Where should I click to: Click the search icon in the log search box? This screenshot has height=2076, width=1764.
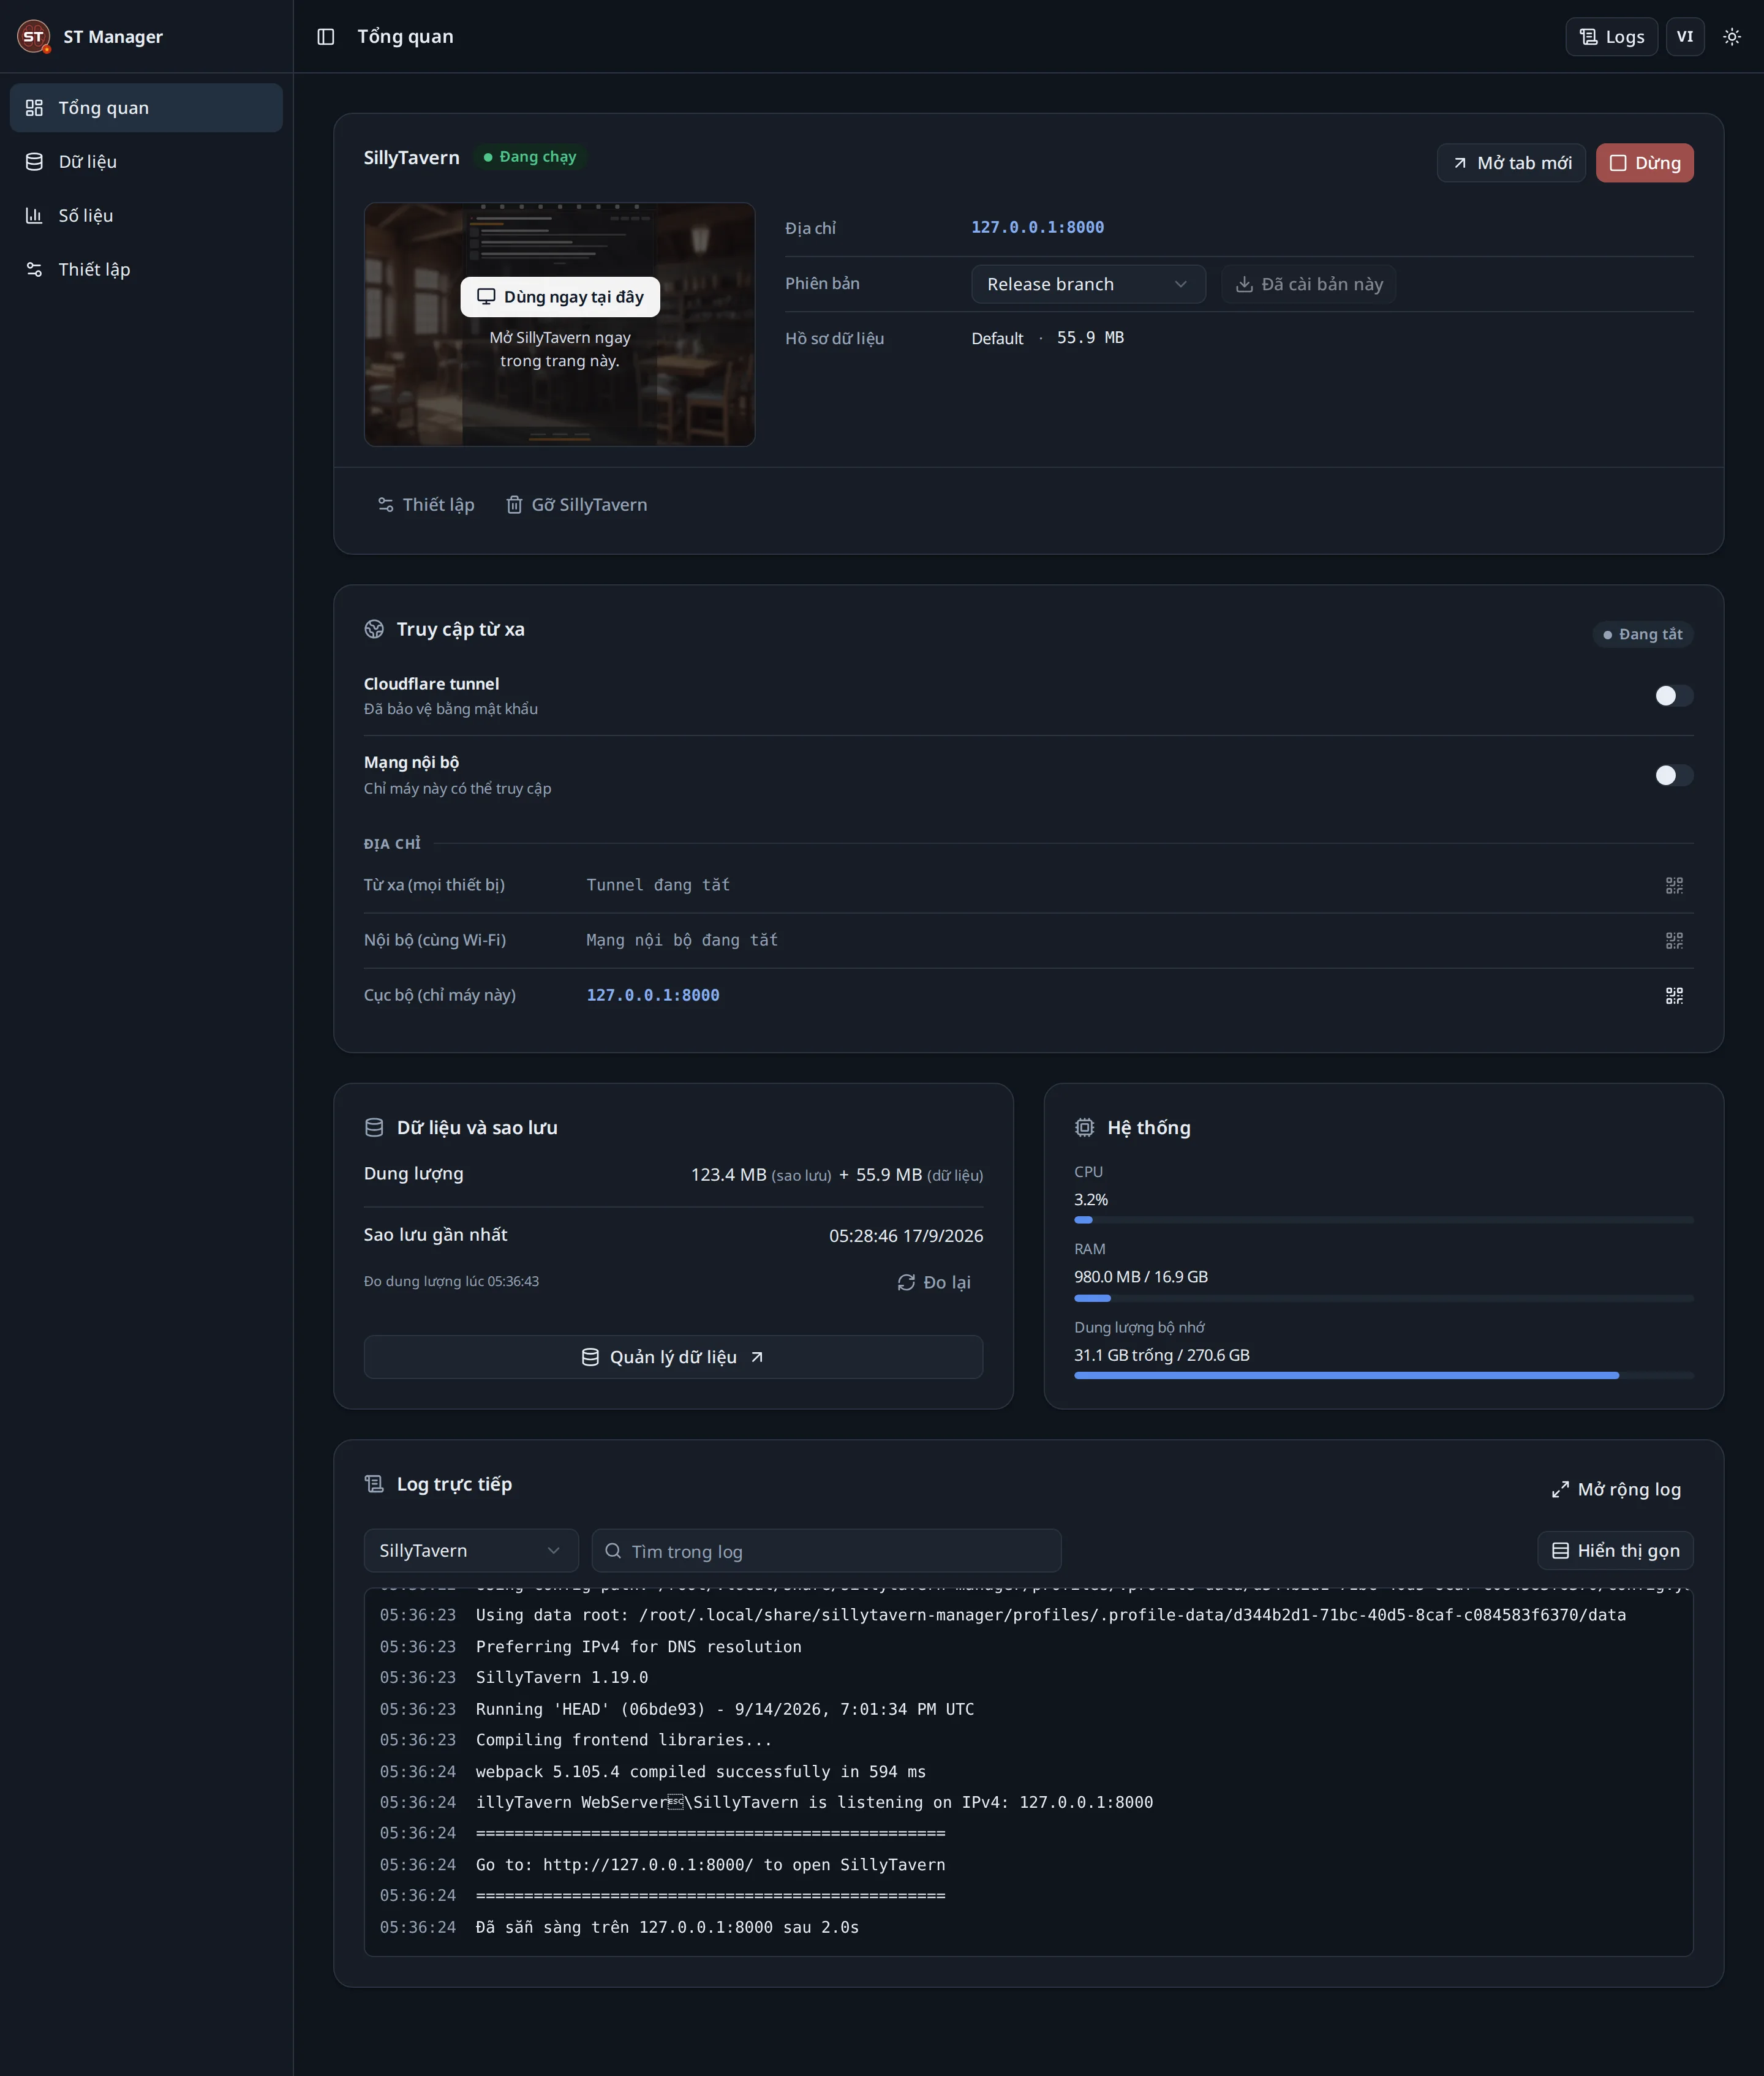click(613, 1551)
